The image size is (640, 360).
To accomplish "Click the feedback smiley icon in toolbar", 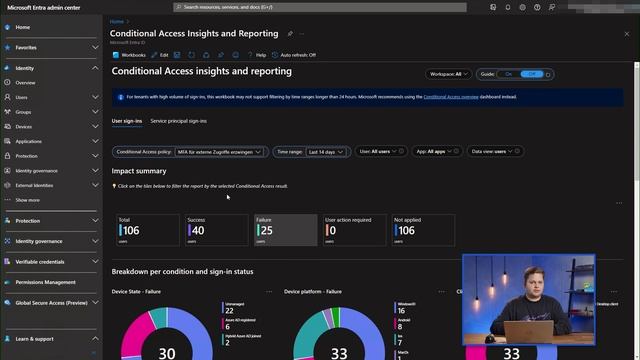I will [236, 55].
